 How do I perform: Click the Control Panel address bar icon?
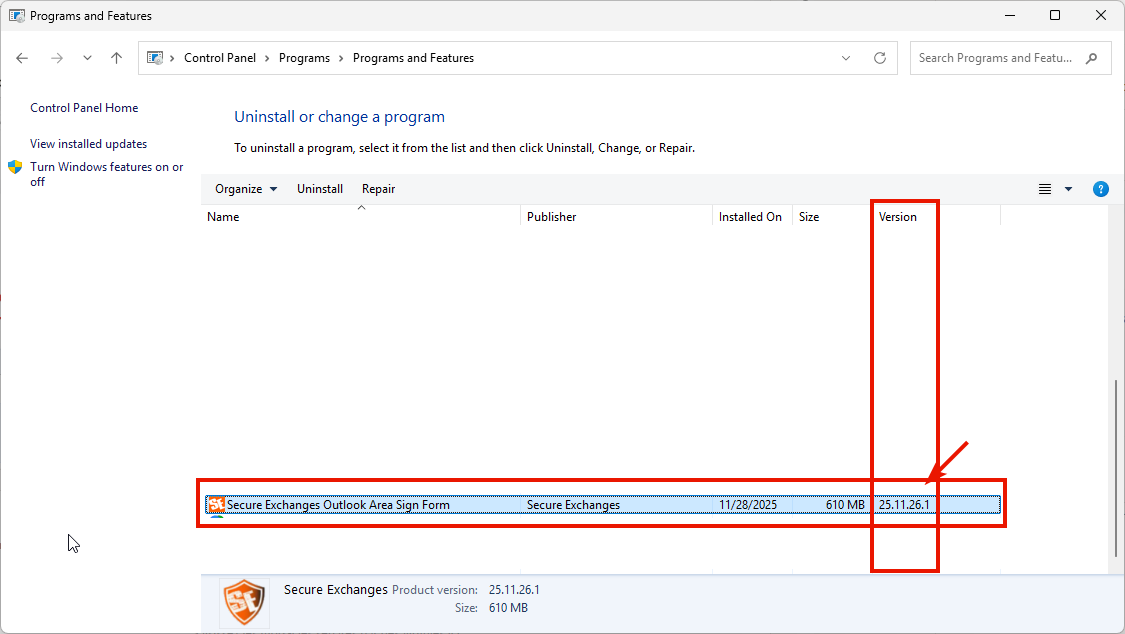(x=155, y=58)
